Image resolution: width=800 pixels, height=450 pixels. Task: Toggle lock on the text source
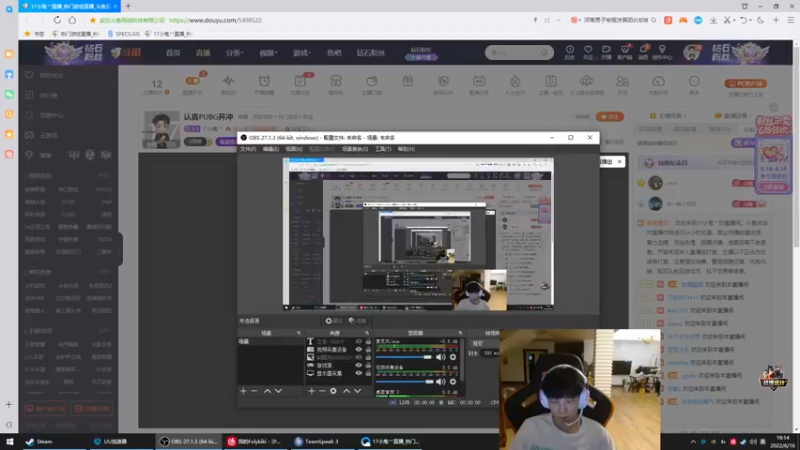[368, 341]
